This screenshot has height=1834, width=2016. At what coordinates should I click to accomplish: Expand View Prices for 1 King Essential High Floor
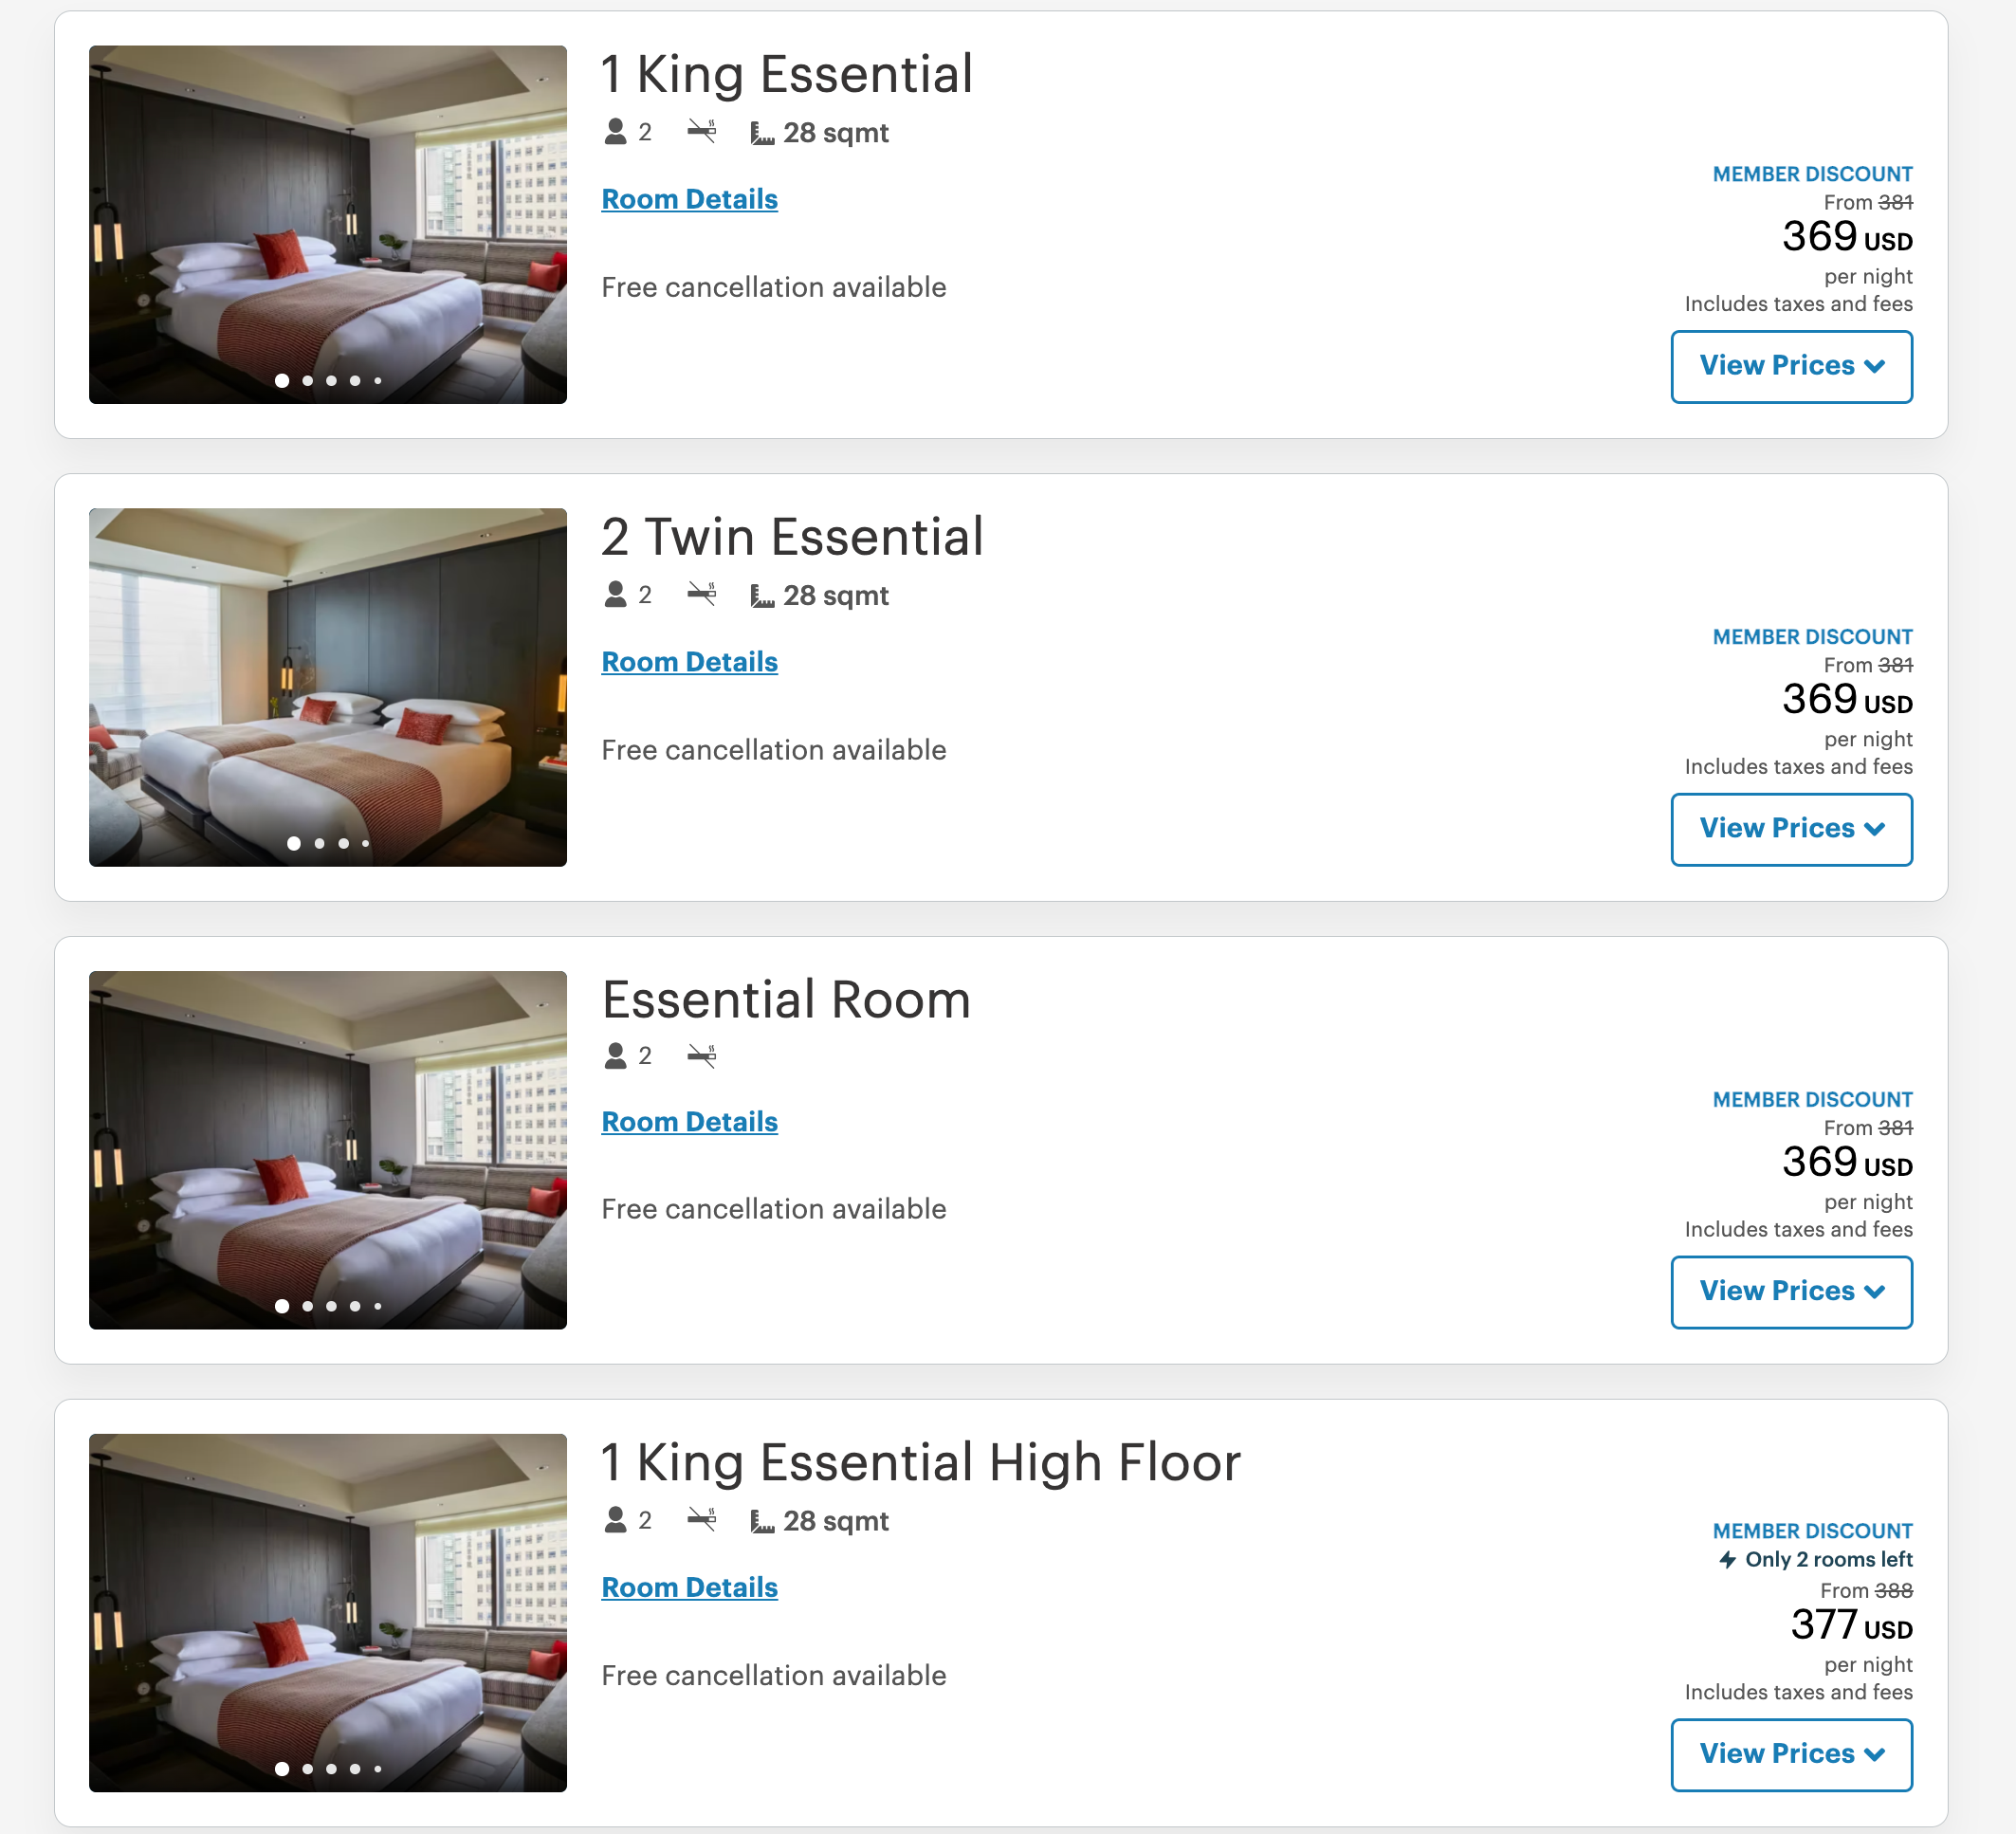point(1791,1754)
